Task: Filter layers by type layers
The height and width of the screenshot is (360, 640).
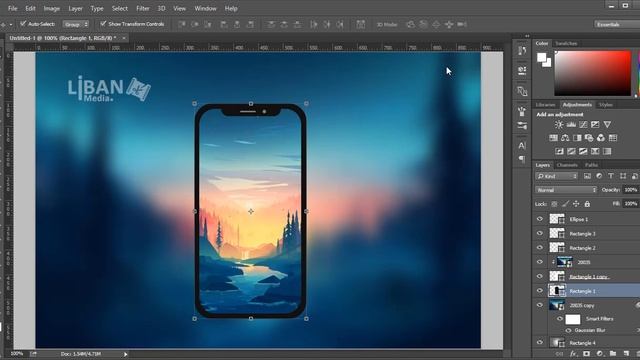Action: (611, 176)
